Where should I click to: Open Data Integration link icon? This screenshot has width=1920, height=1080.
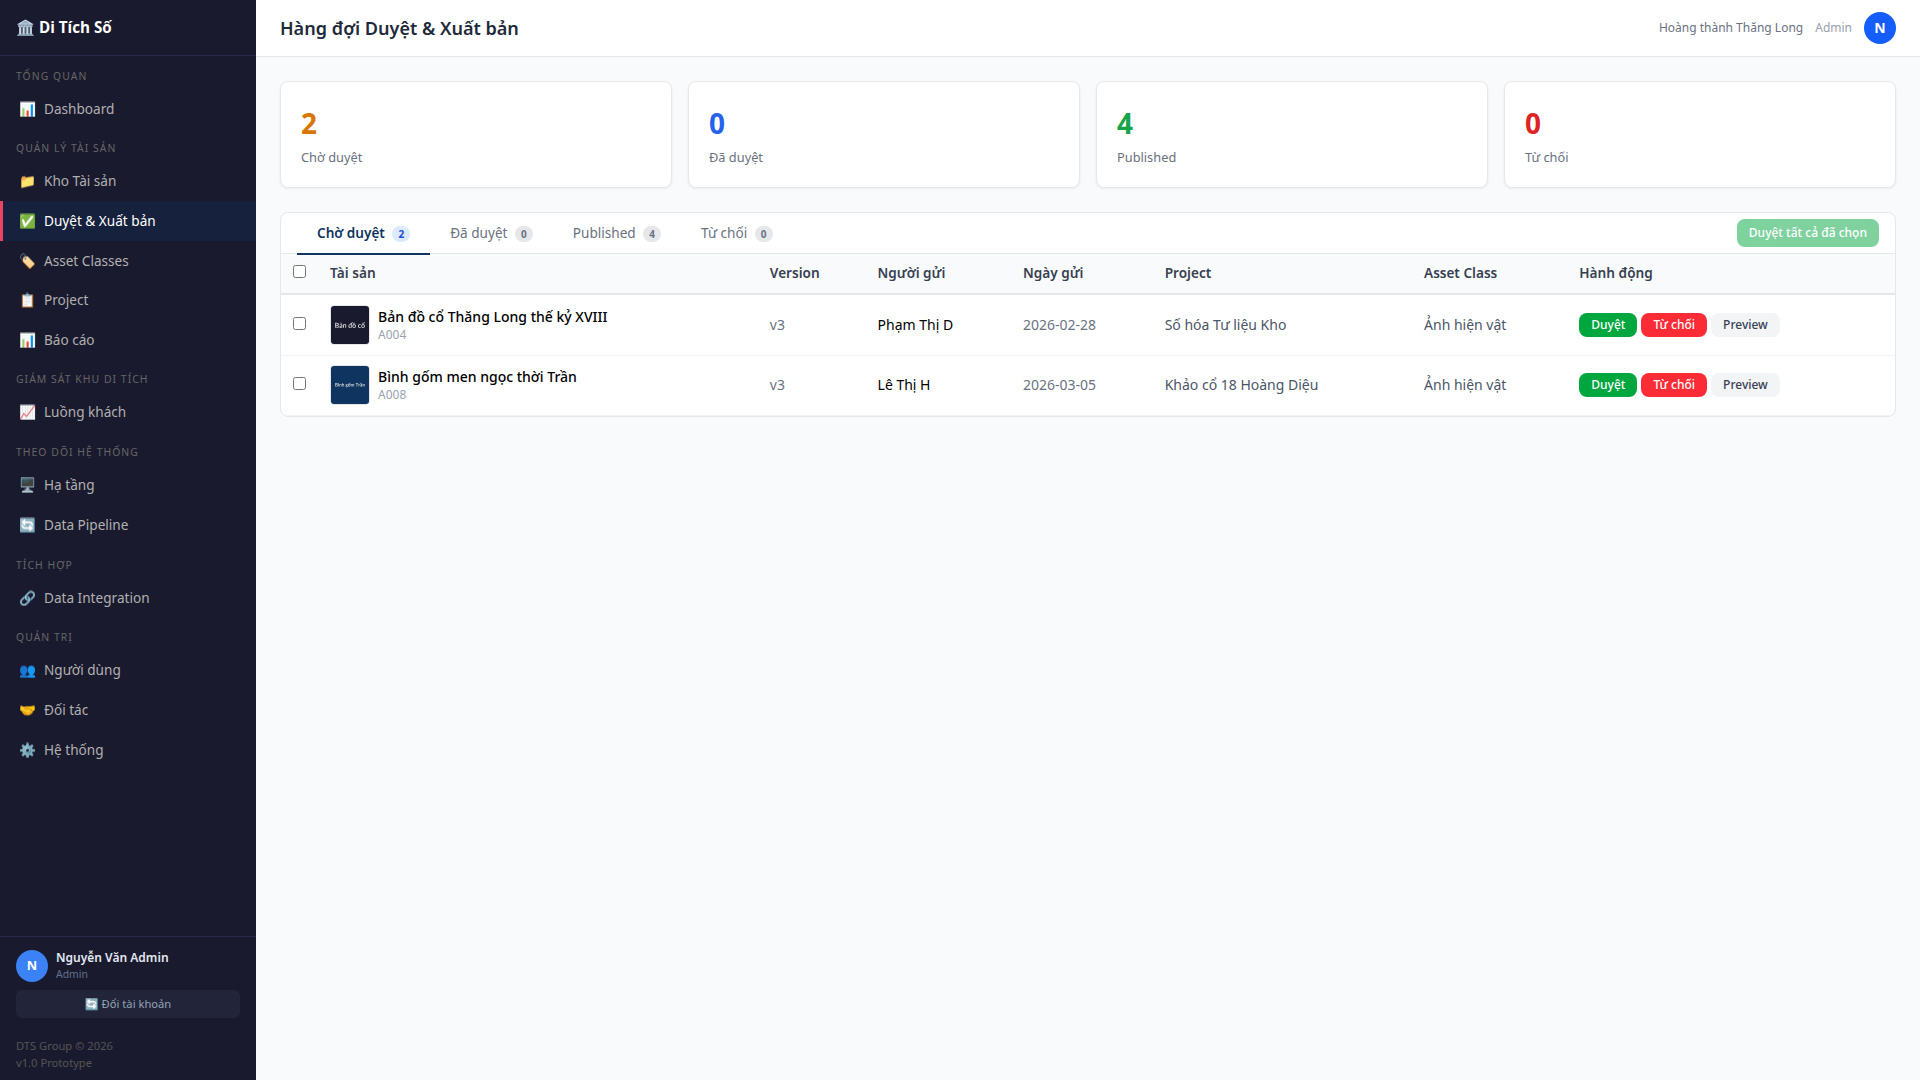pos(27,598)
